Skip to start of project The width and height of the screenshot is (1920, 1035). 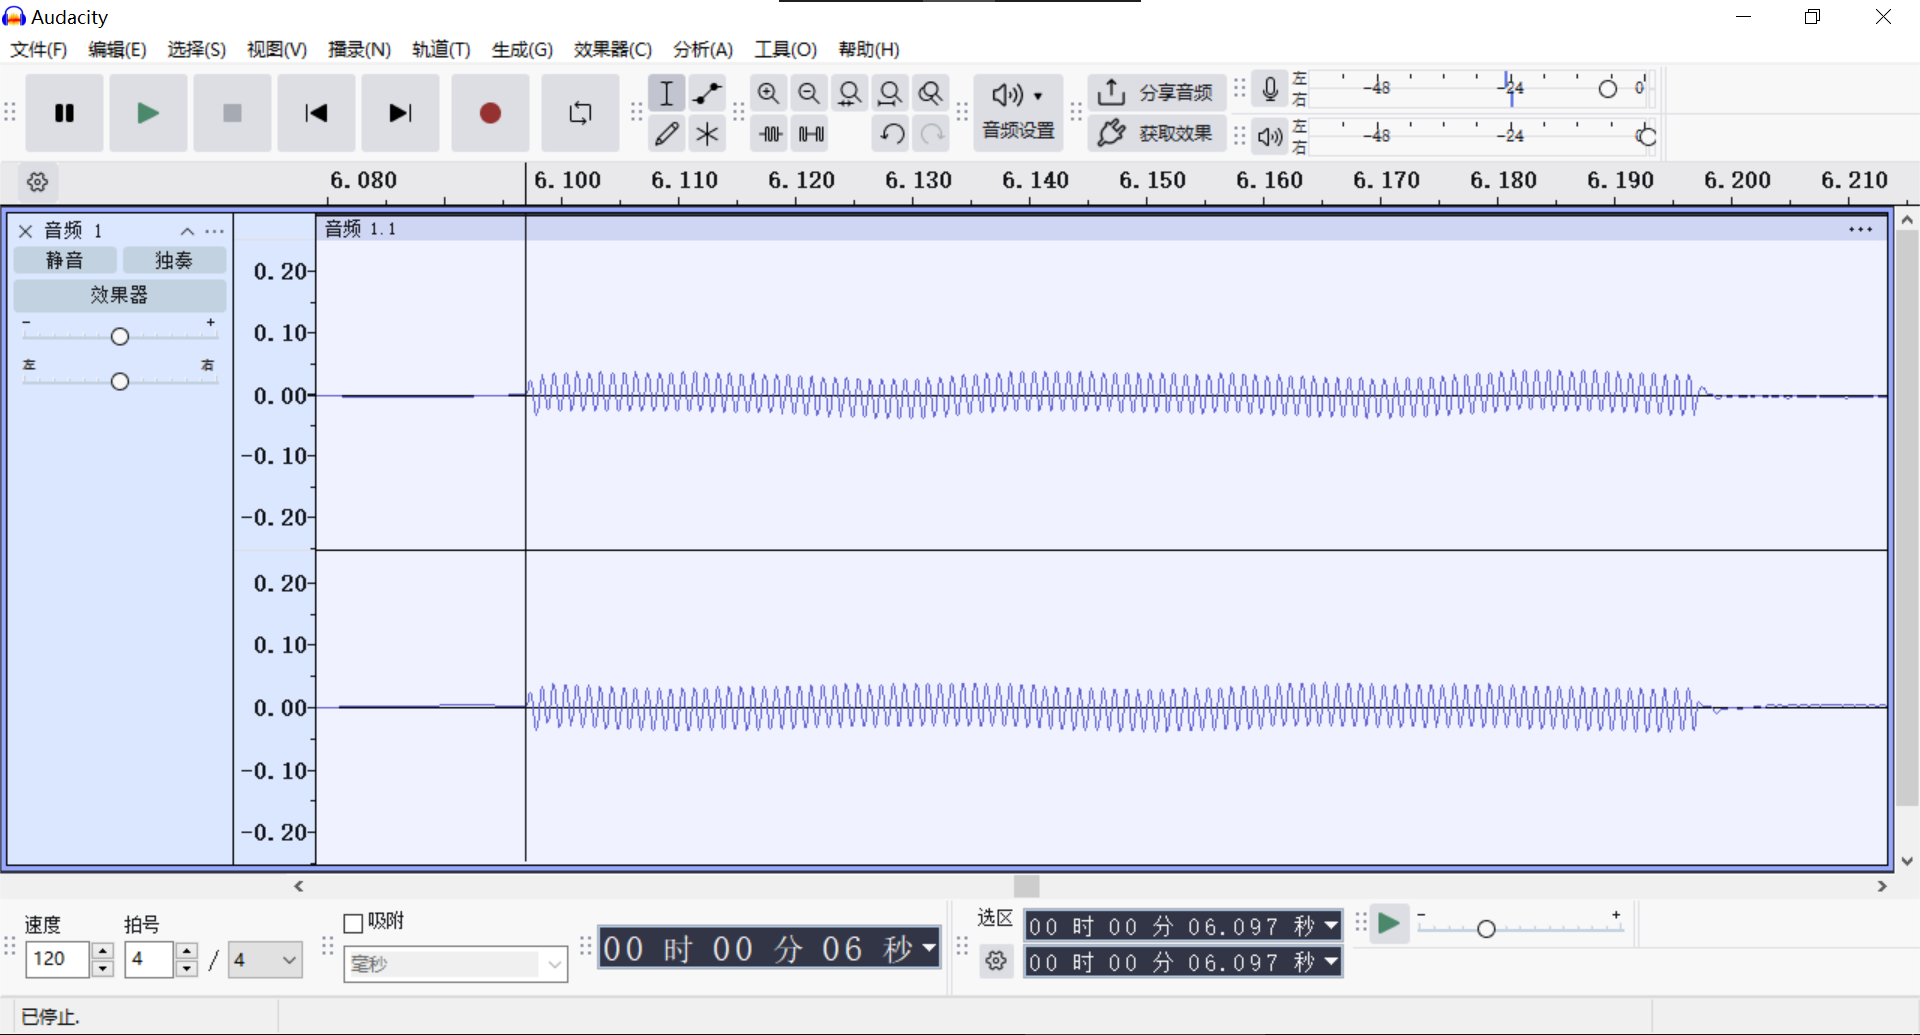click(316, 113)
